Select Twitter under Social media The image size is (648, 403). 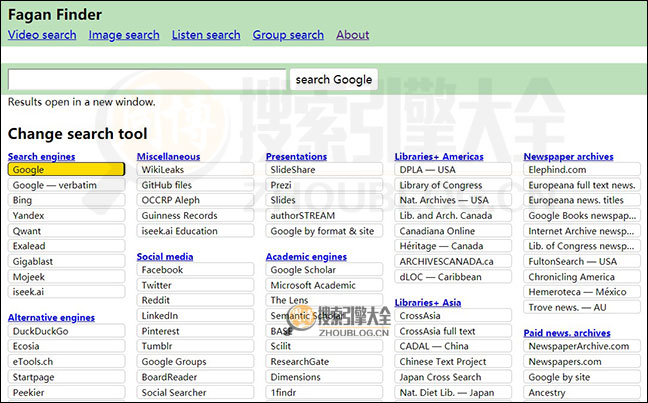[195, 285]
